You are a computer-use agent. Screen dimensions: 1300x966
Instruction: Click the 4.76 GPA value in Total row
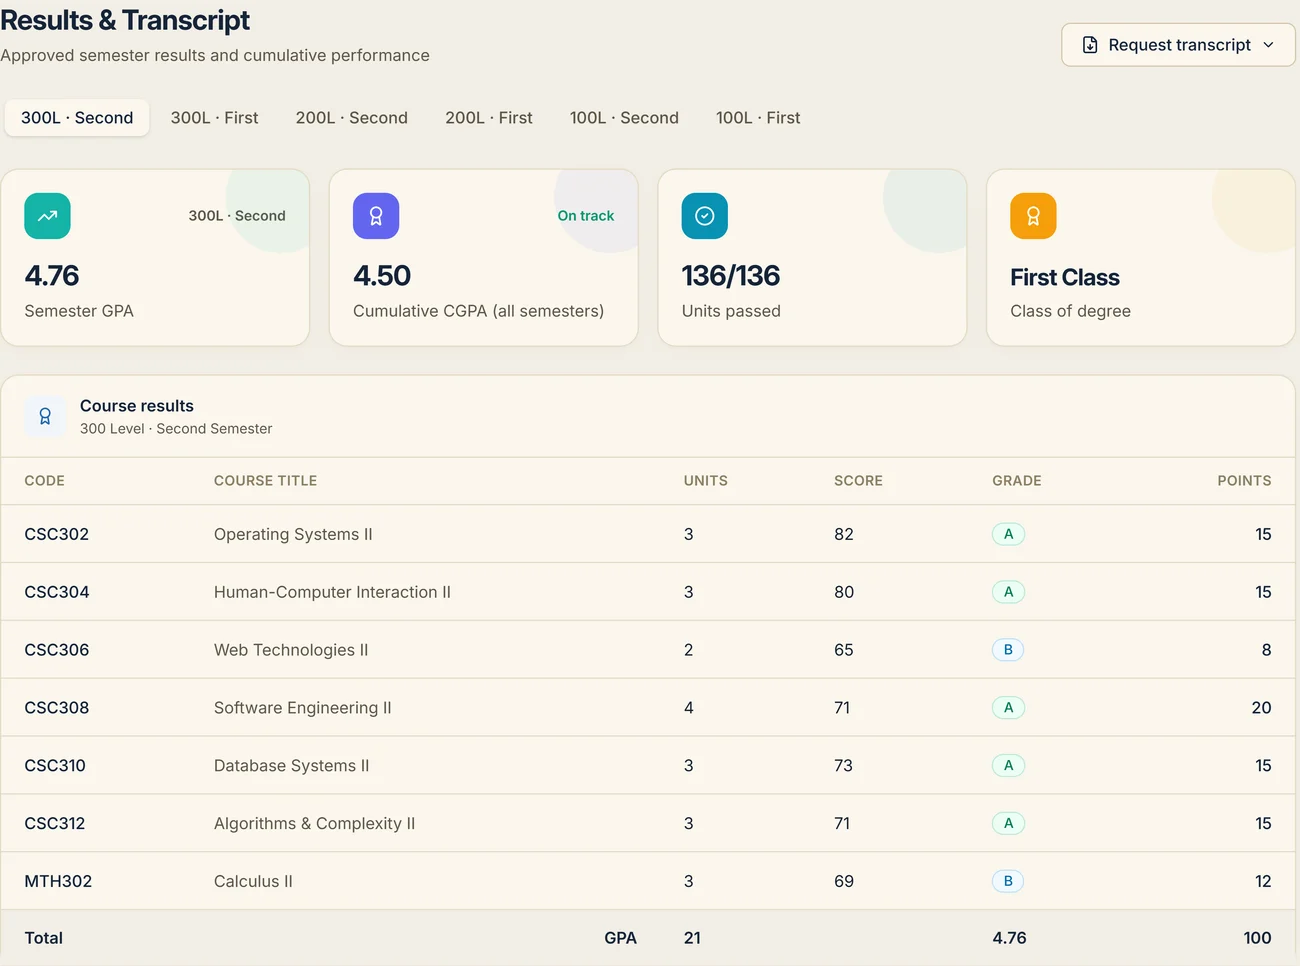1009,938
